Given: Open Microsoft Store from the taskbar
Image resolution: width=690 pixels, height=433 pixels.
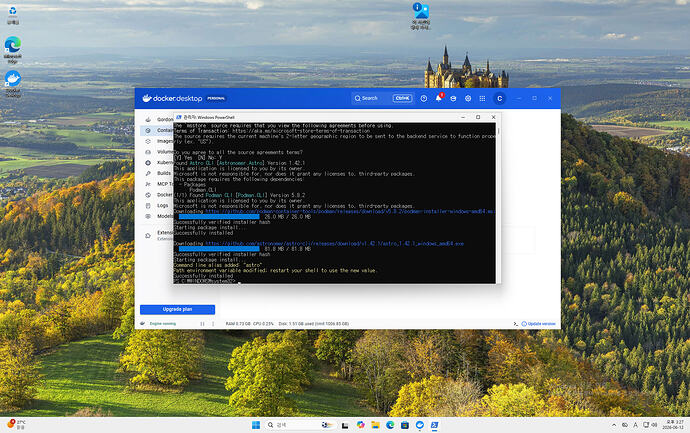Looking at the screenshot, I should 405,425.
